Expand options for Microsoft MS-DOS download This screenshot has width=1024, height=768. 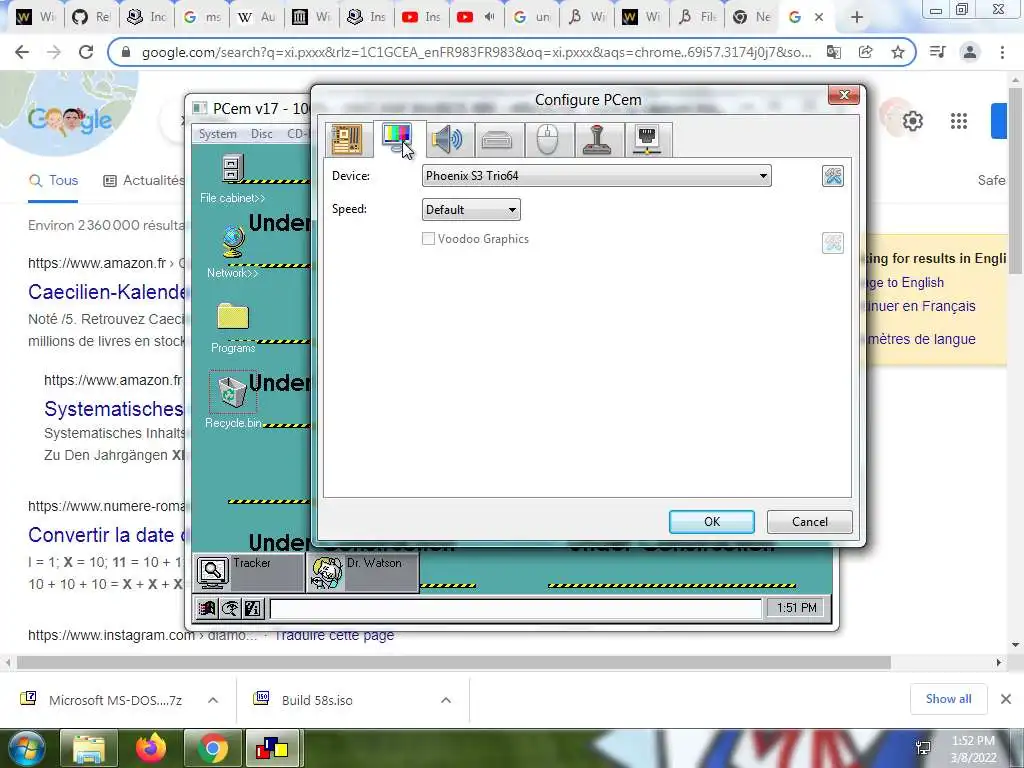pos(212,700)
